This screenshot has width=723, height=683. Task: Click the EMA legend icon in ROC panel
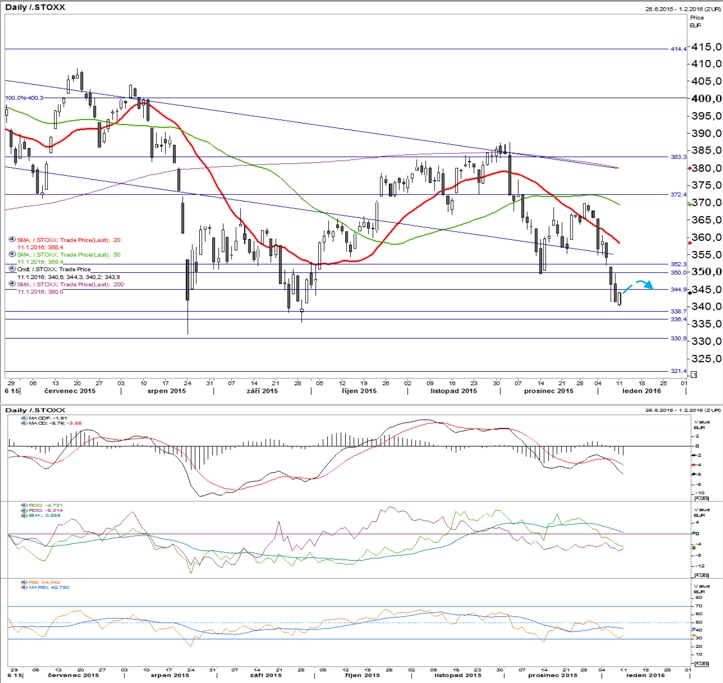click(24, 516)
